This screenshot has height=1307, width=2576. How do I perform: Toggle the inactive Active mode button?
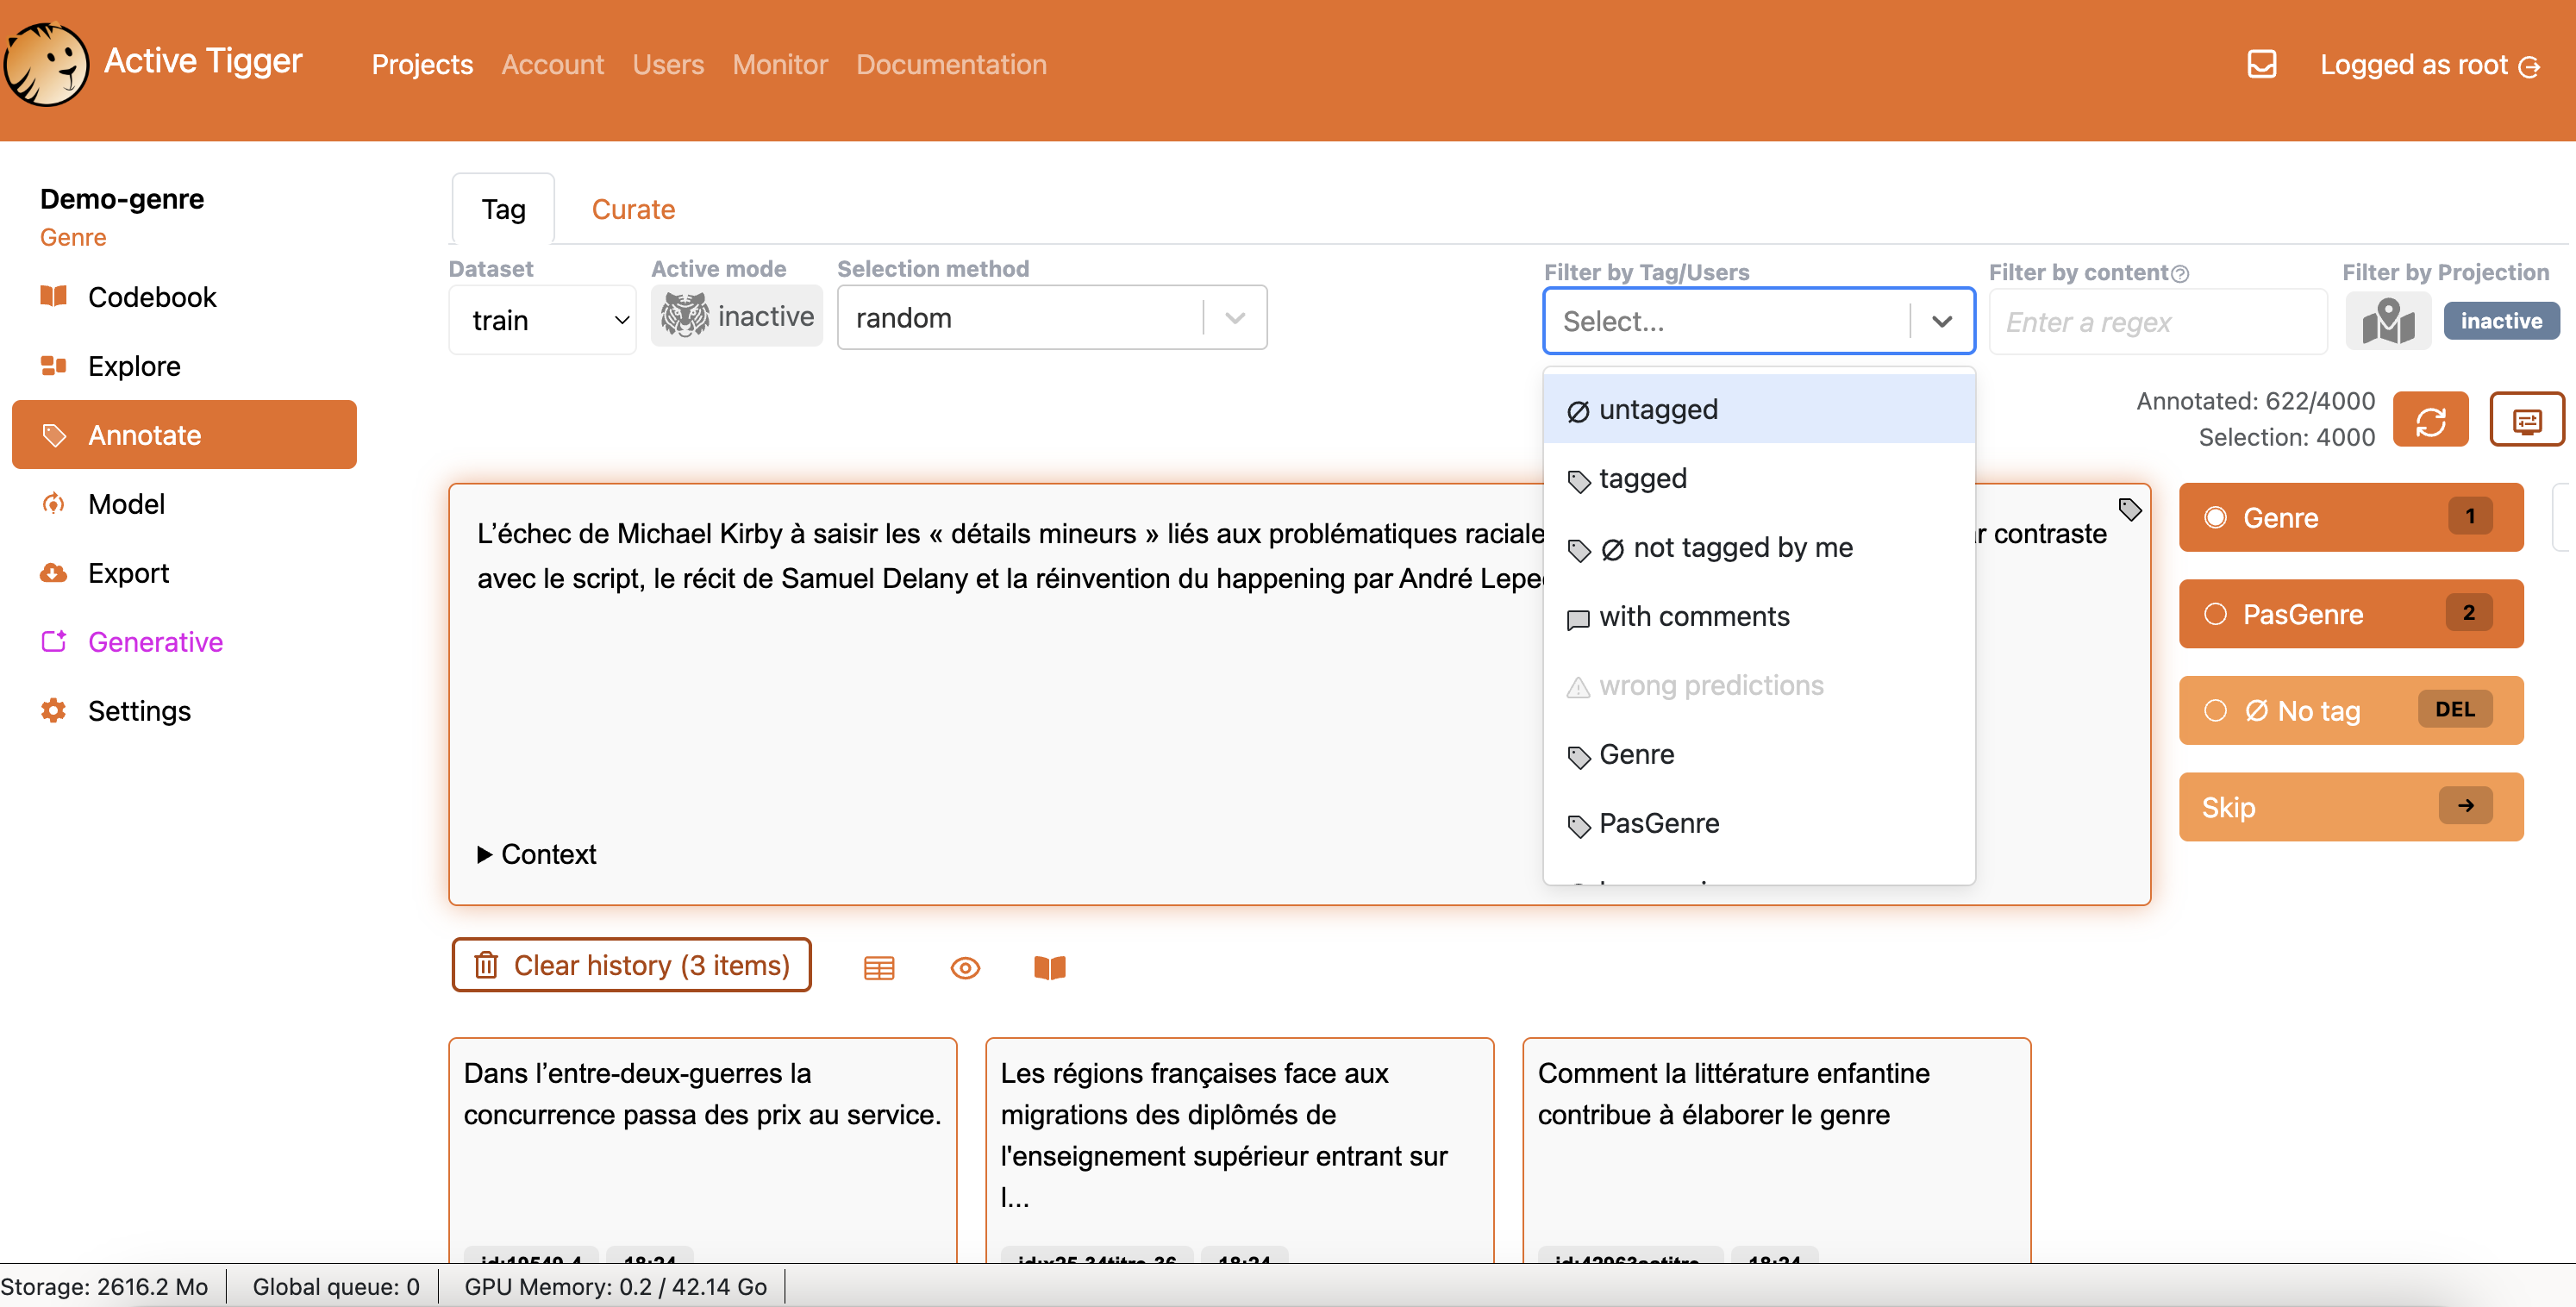click(x=737, y=316)
